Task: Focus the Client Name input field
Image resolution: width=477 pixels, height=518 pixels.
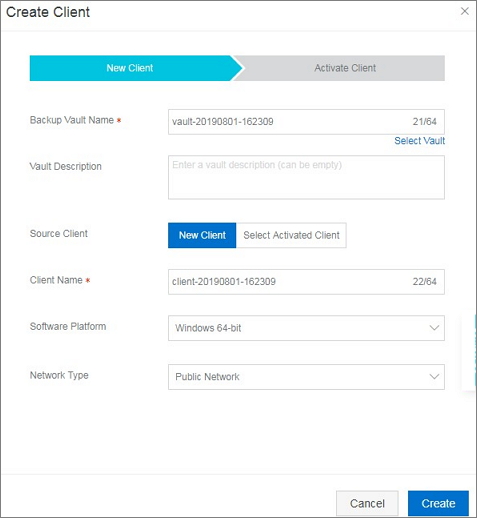Action: (x=306, y=282)
